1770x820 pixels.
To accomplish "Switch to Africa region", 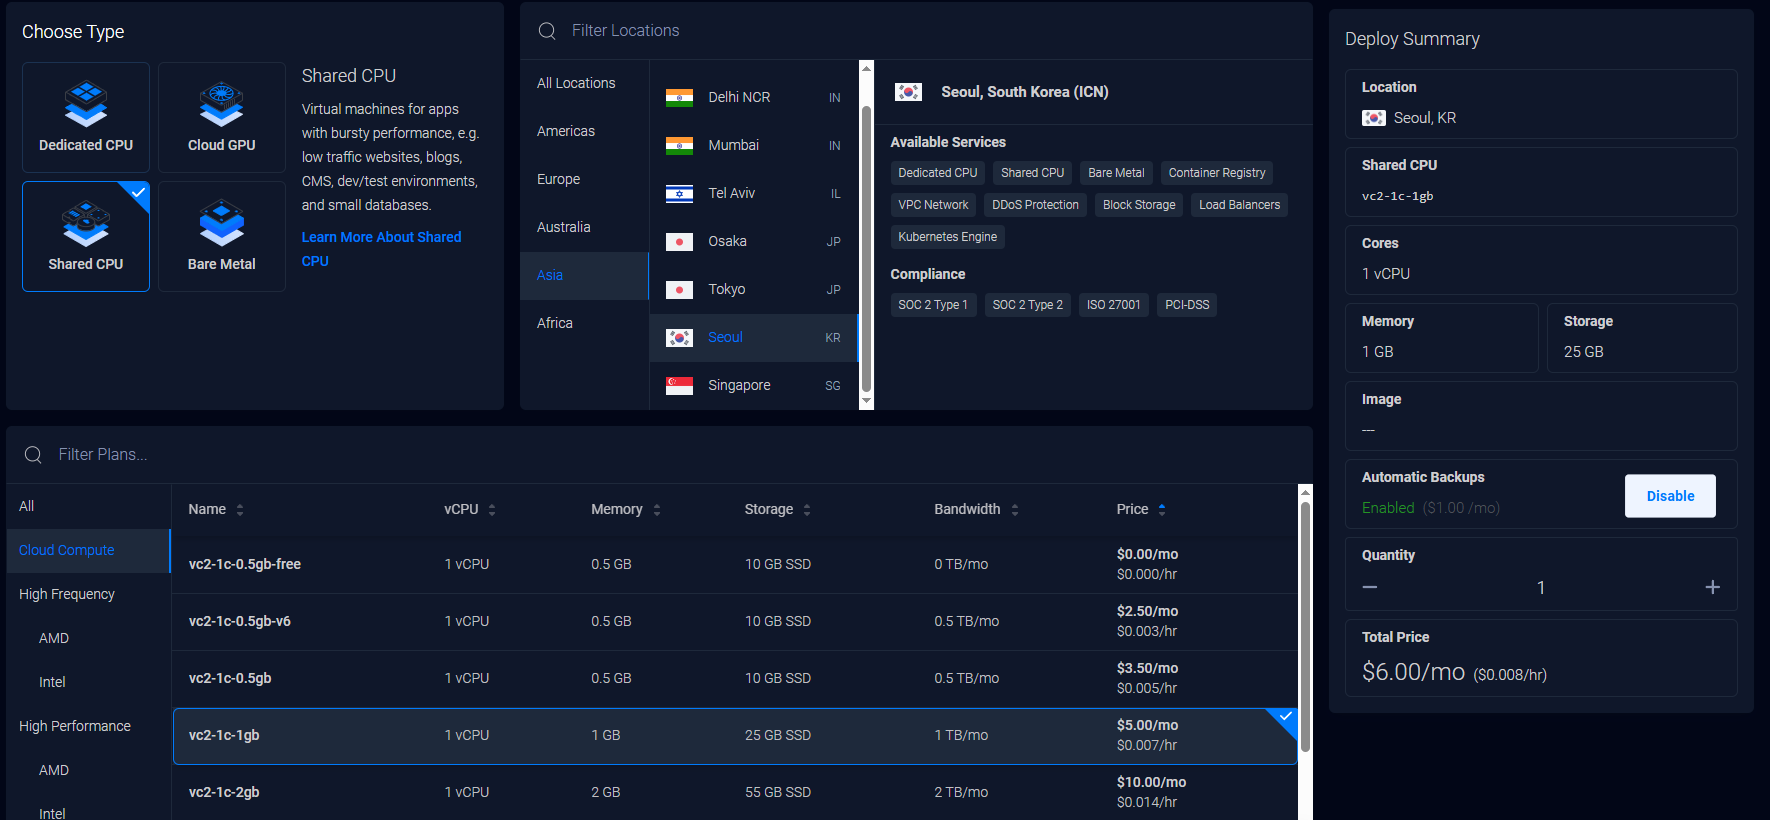I will click(584, 324).
